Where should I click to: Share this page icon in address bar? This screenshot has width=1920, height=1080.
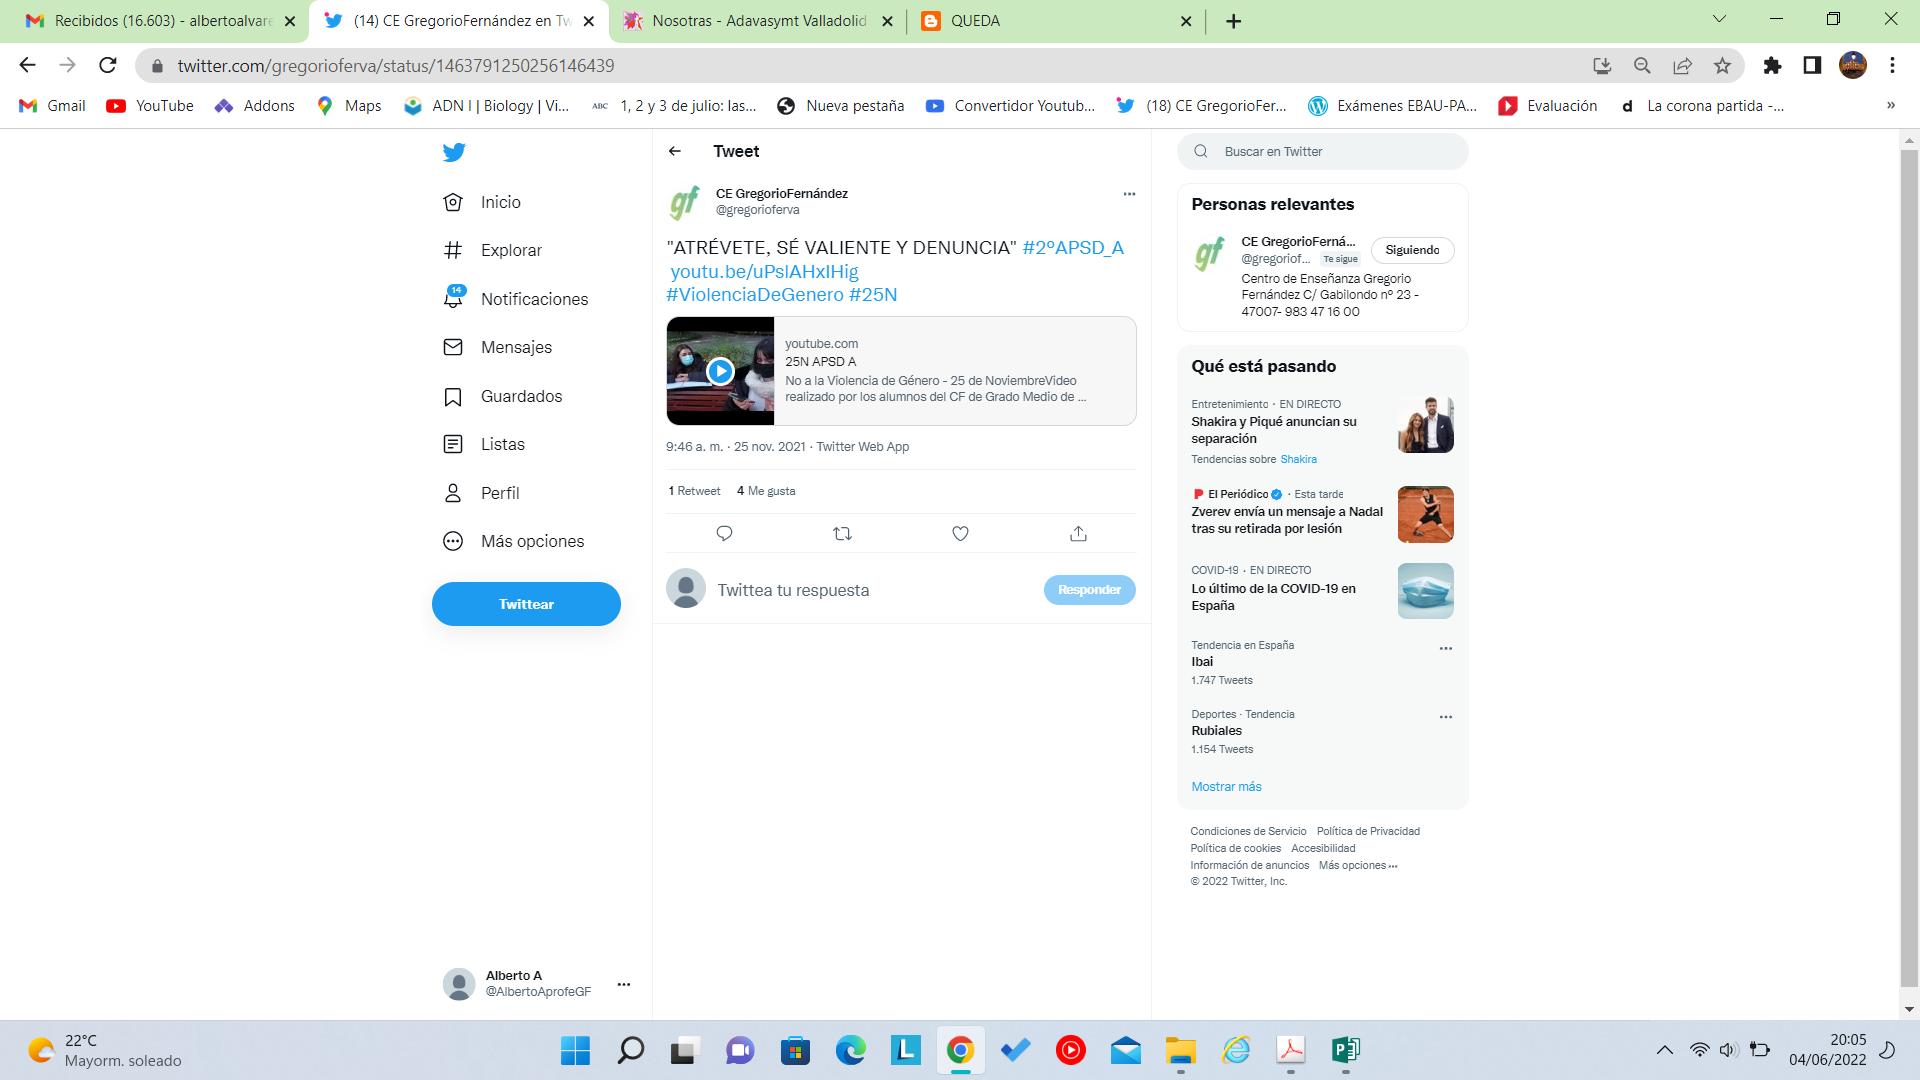[1682, 66]
